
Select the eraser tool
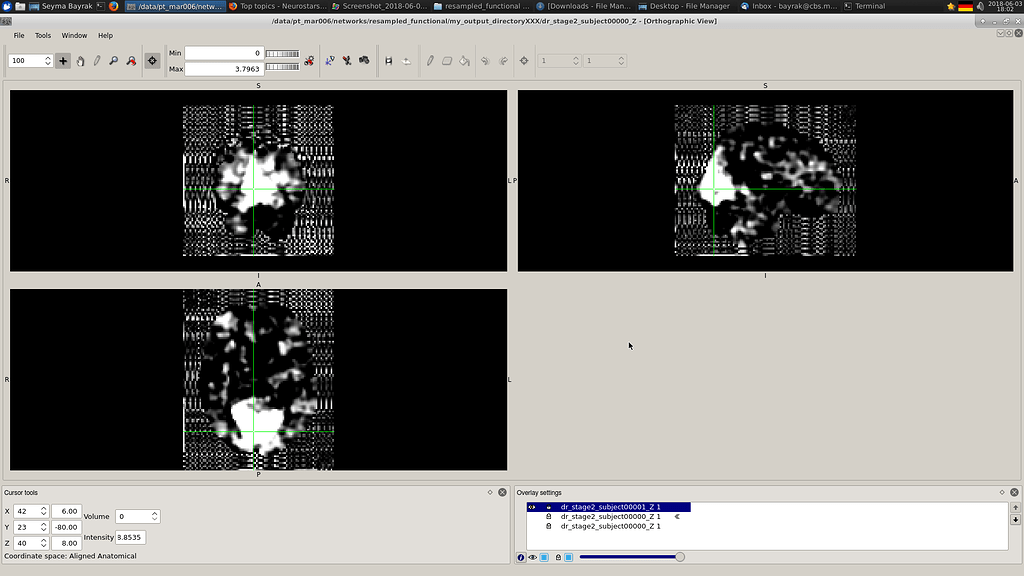click(x=446, y=60)
